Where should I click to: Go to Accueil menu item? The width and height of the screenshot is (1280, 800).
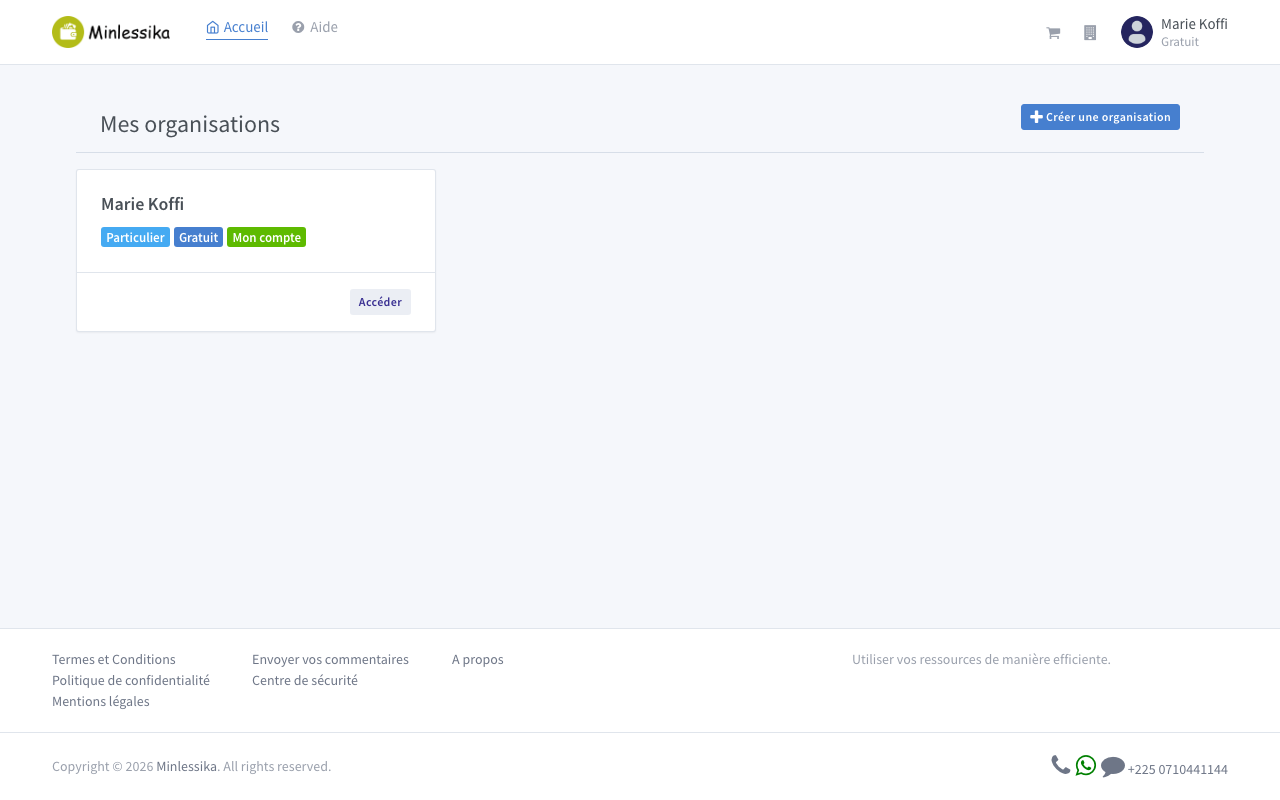coord(237,28)
